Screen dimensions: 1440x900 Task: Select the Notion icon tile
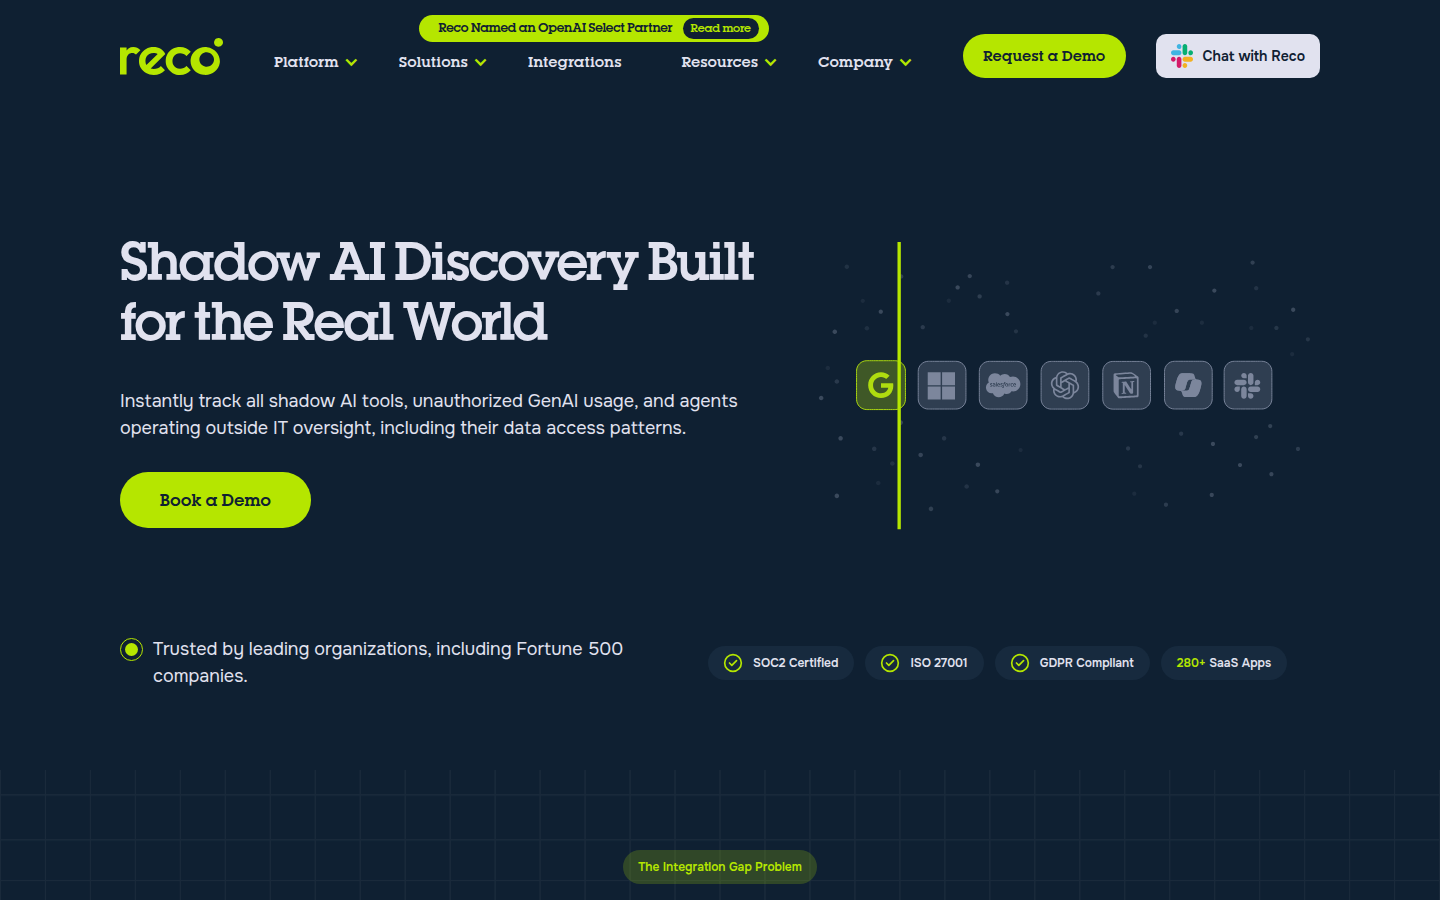click(x=1126, y=385)
